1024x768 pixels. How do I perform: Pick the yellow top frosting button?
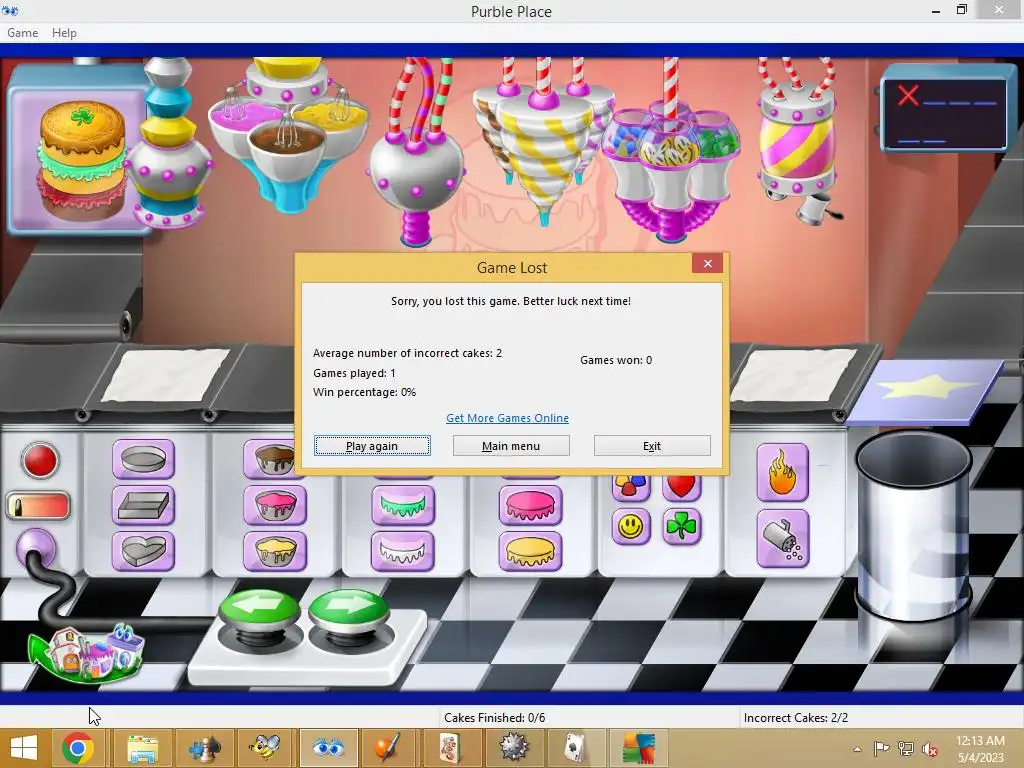[x=530, y=551]
